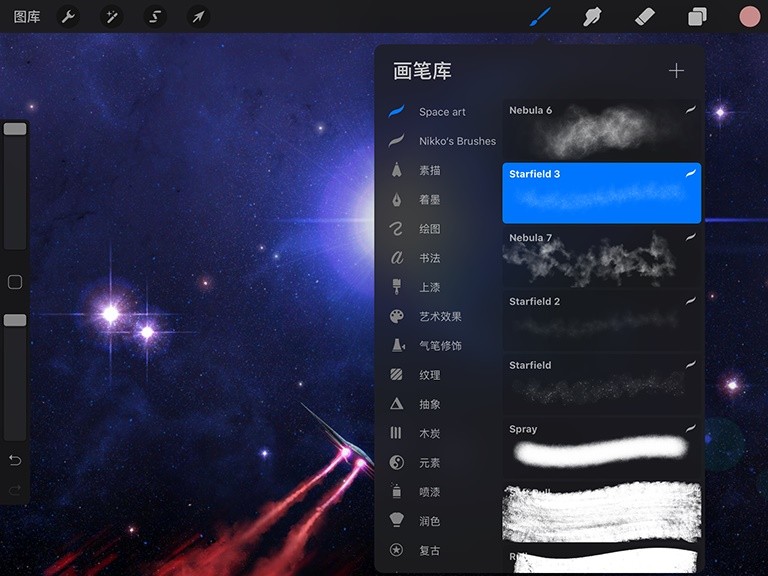Tap the square modify button in sidebar
768x576 pixels.
point(15,282)
